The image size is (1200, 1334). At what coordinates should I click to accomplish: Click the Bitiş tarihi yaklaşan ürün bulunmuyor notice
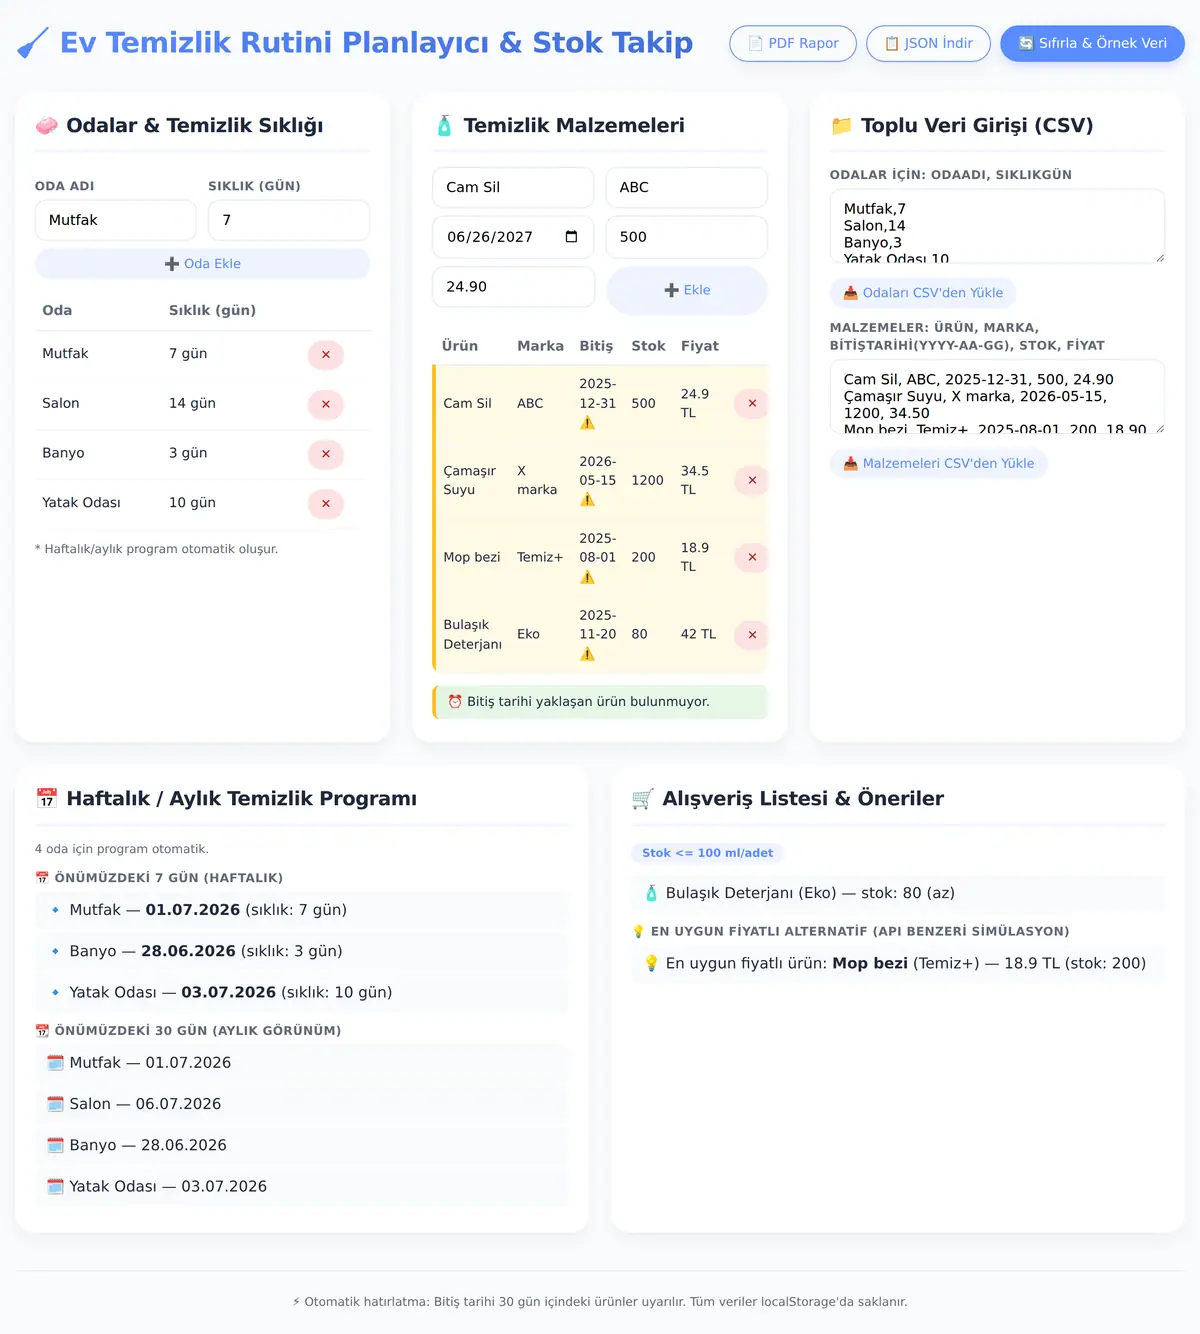[600, 702]
